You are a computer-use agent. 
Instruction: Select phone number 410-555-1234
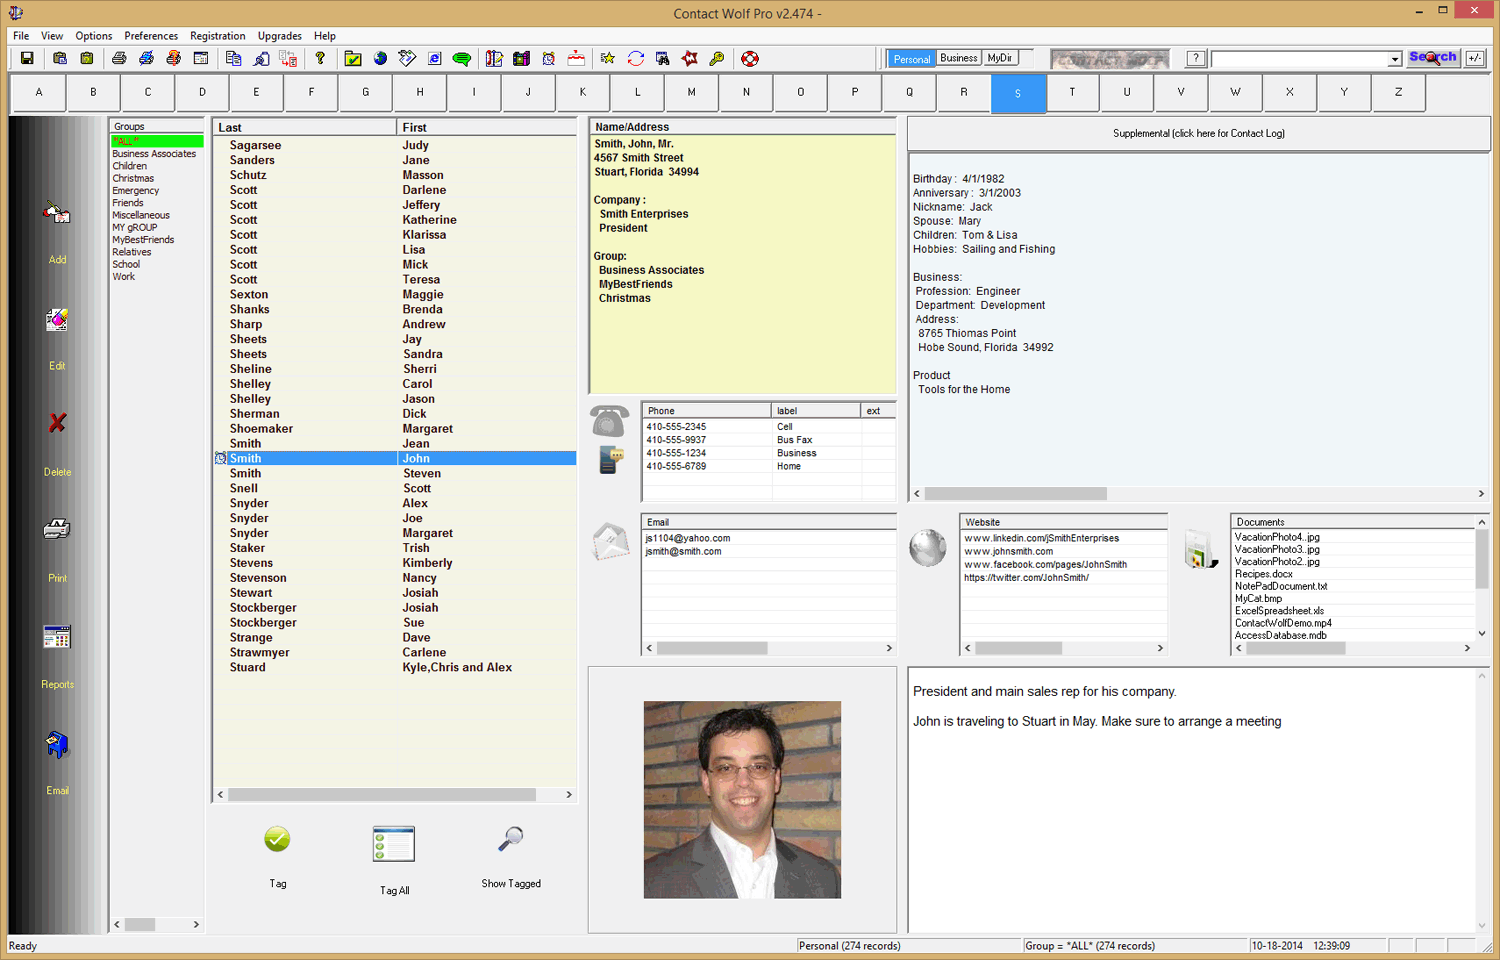pyautogui.click(x=676, y=453)
